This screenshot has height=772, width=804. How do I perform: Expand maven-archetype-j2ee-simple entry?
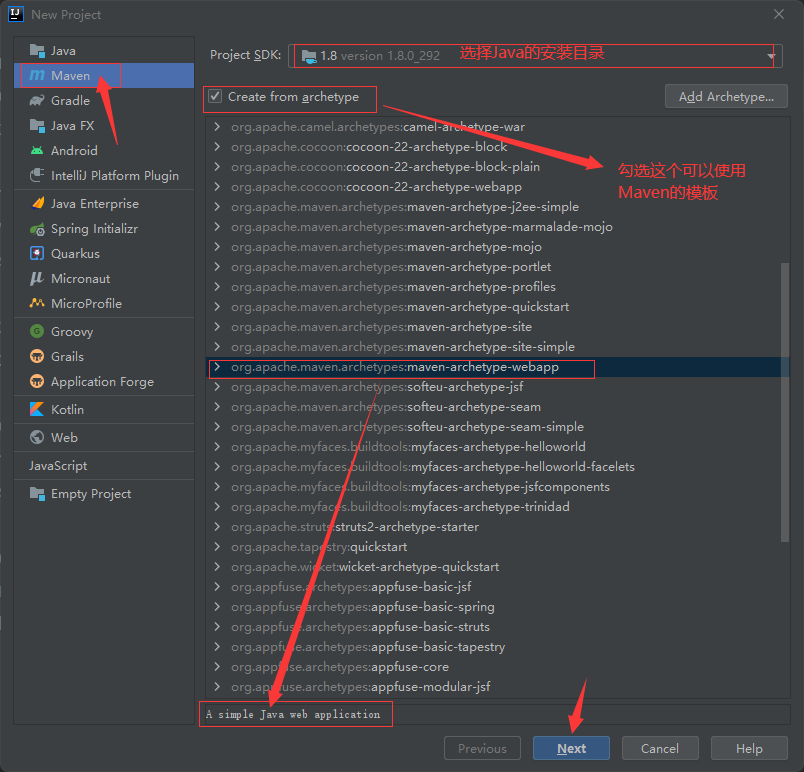click(217, 207)
